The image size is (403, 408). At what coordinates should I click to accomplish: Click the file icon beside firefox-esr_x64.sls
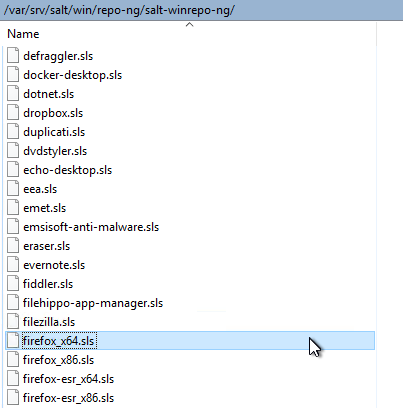click(13, 378)
